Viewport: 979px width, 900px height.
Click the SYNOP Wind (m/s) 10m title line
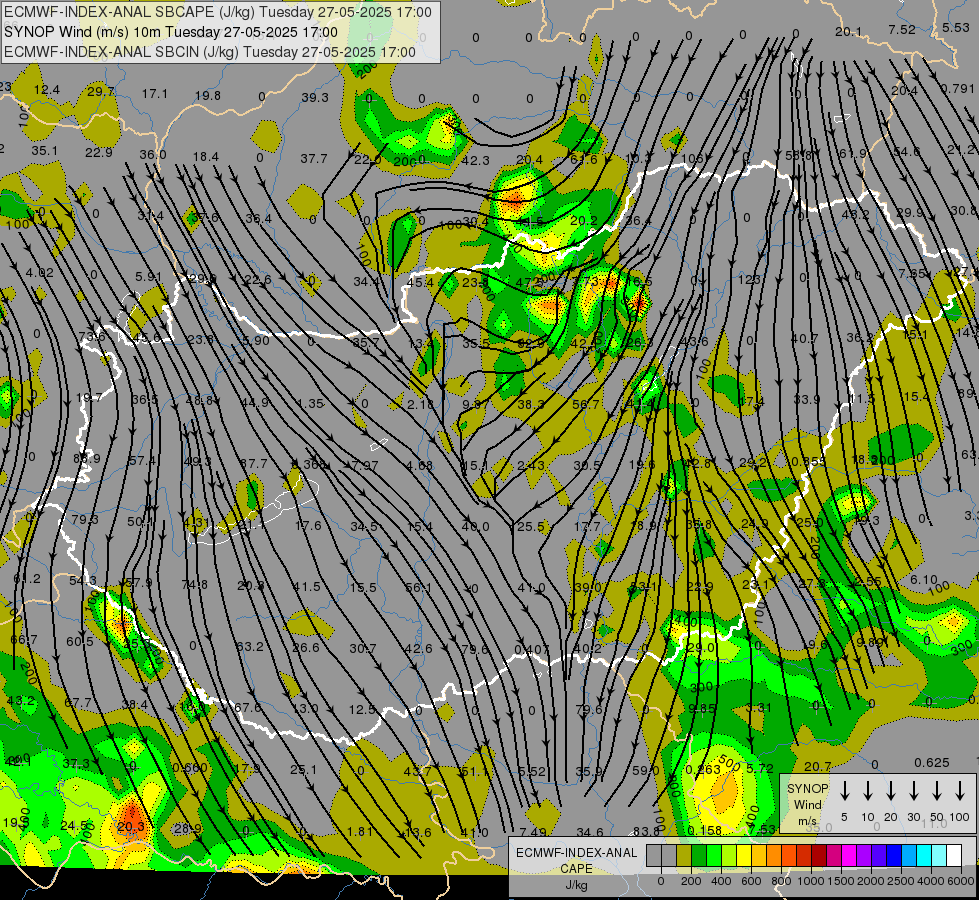pyautogui.click(x=170, y=32)
